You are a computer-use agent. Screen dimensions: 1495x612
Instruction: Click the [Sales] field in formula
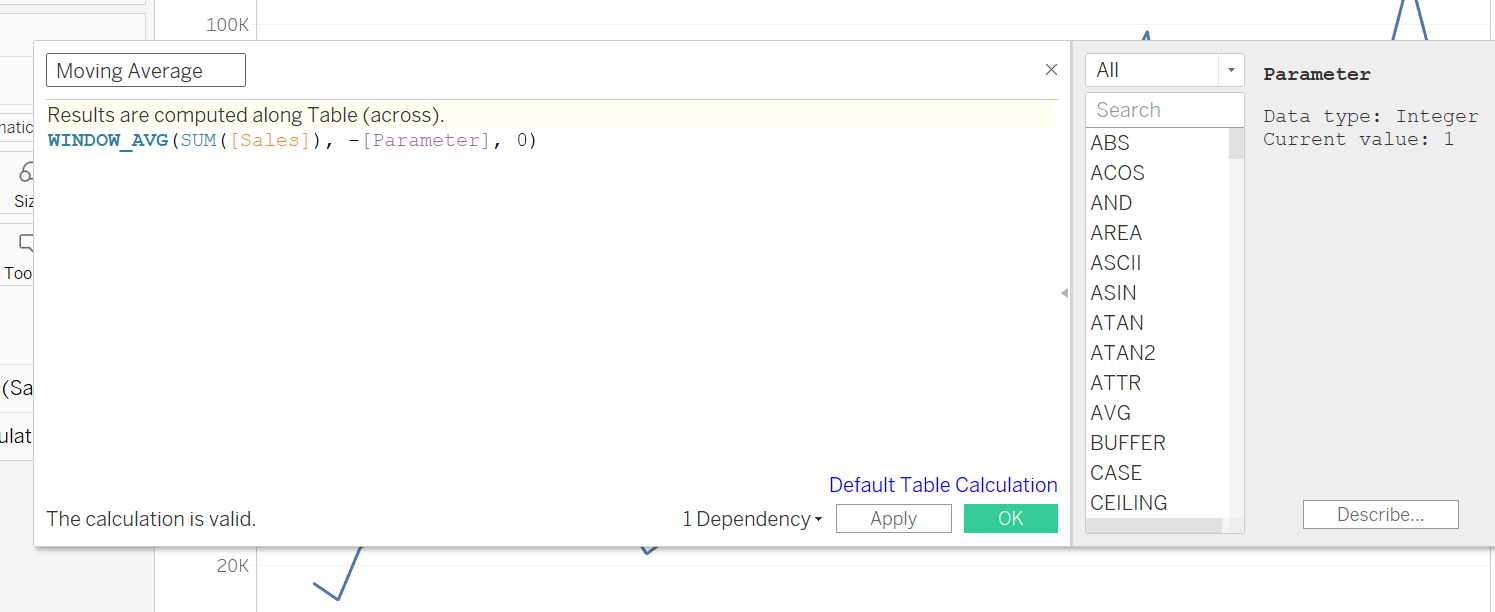point(270,141)
